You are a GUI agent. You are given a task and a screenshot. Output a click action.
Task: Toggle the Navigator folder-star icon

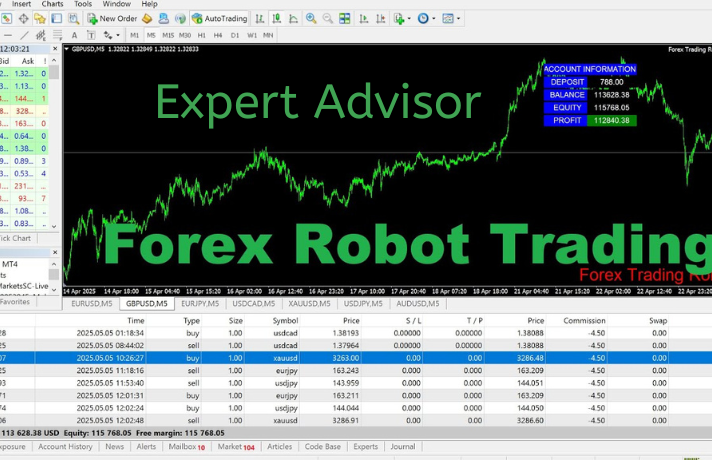pos(40,19)
